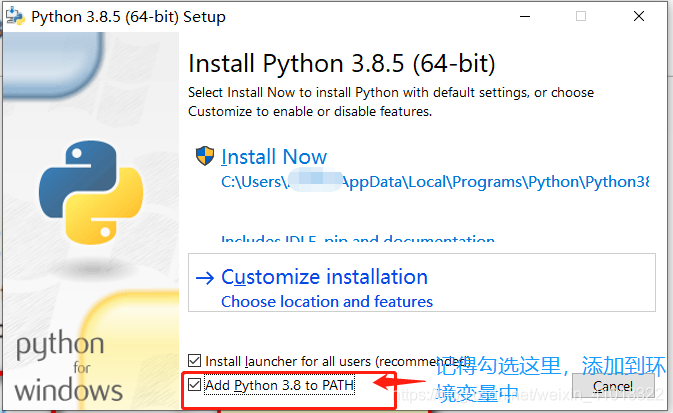Click the Install Python 3.8.5 (64-bit) heading
The image size is (673, 413).
[342, 64]
